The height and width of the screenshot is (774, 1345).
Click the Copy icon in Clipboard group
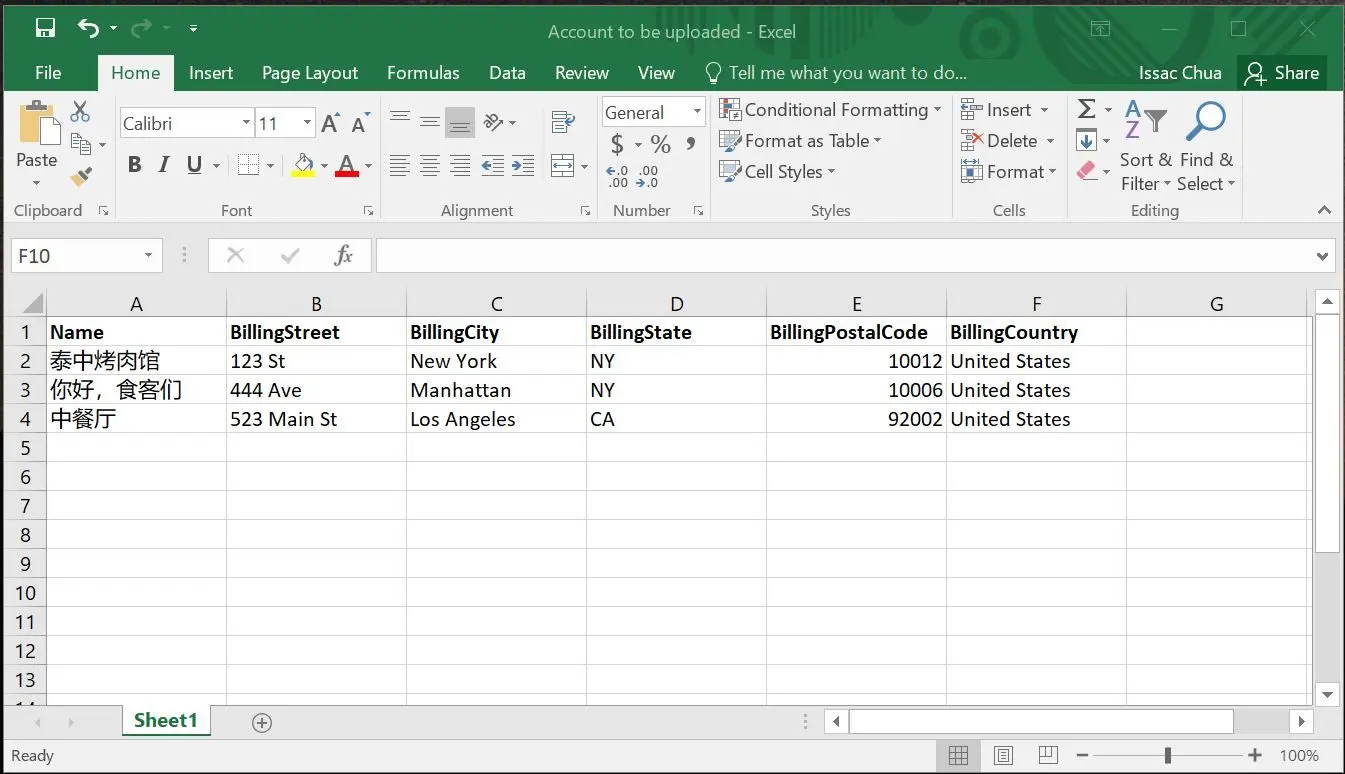tap(81, 145)
